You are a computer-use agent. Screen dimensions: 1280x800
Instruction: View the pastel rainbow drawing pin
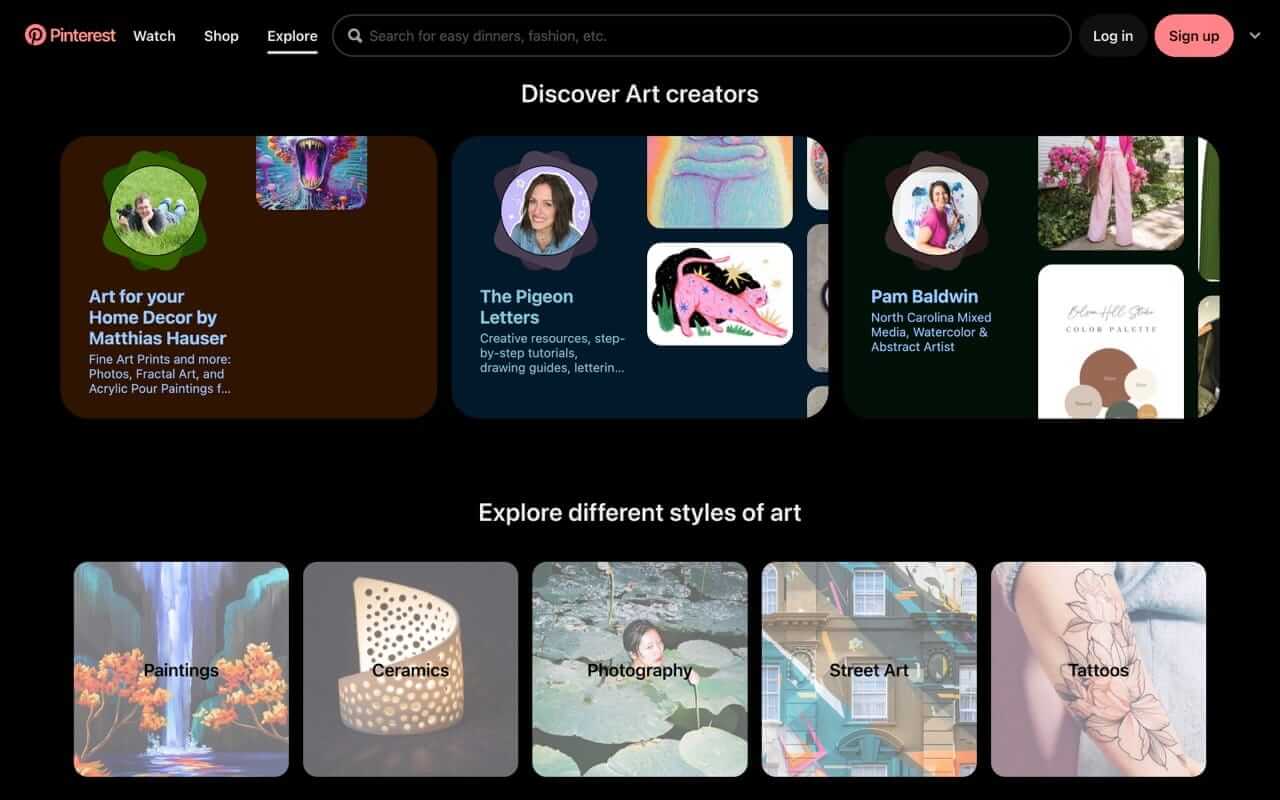720,182
